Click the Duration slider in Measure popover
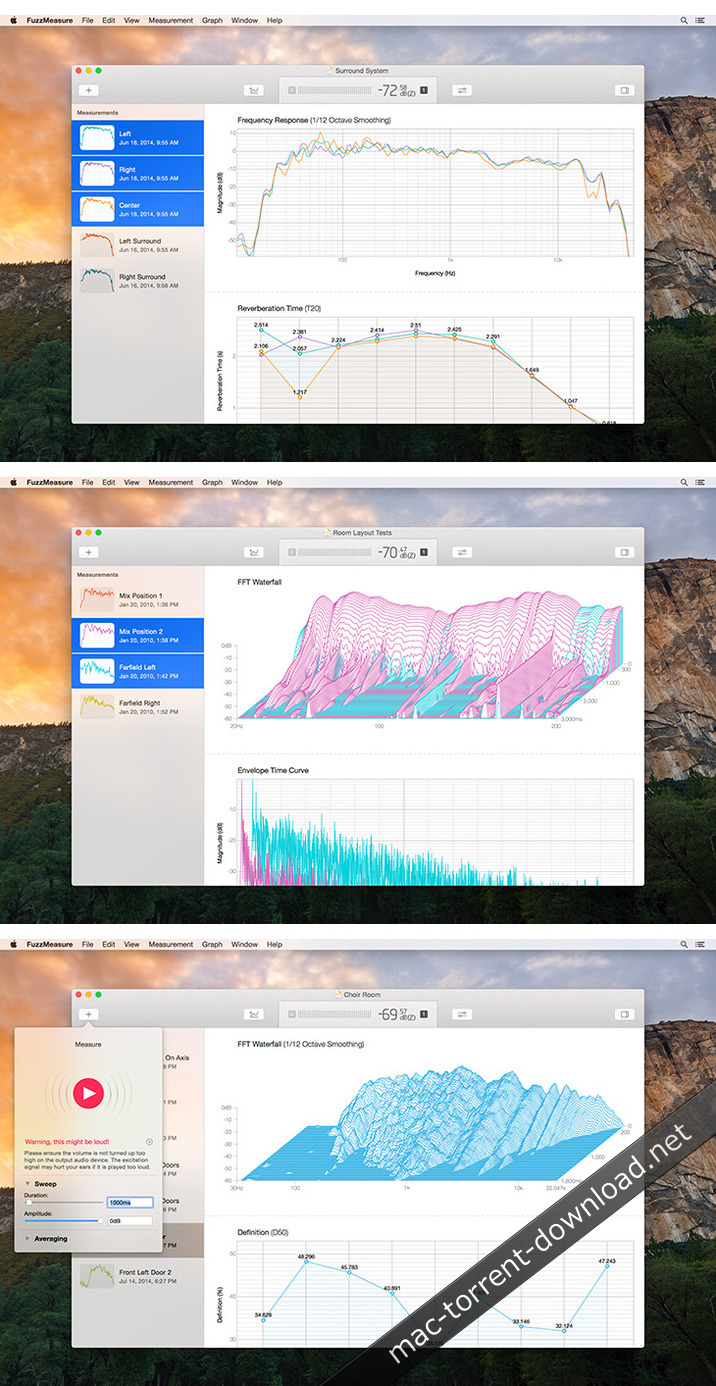 64,1202
